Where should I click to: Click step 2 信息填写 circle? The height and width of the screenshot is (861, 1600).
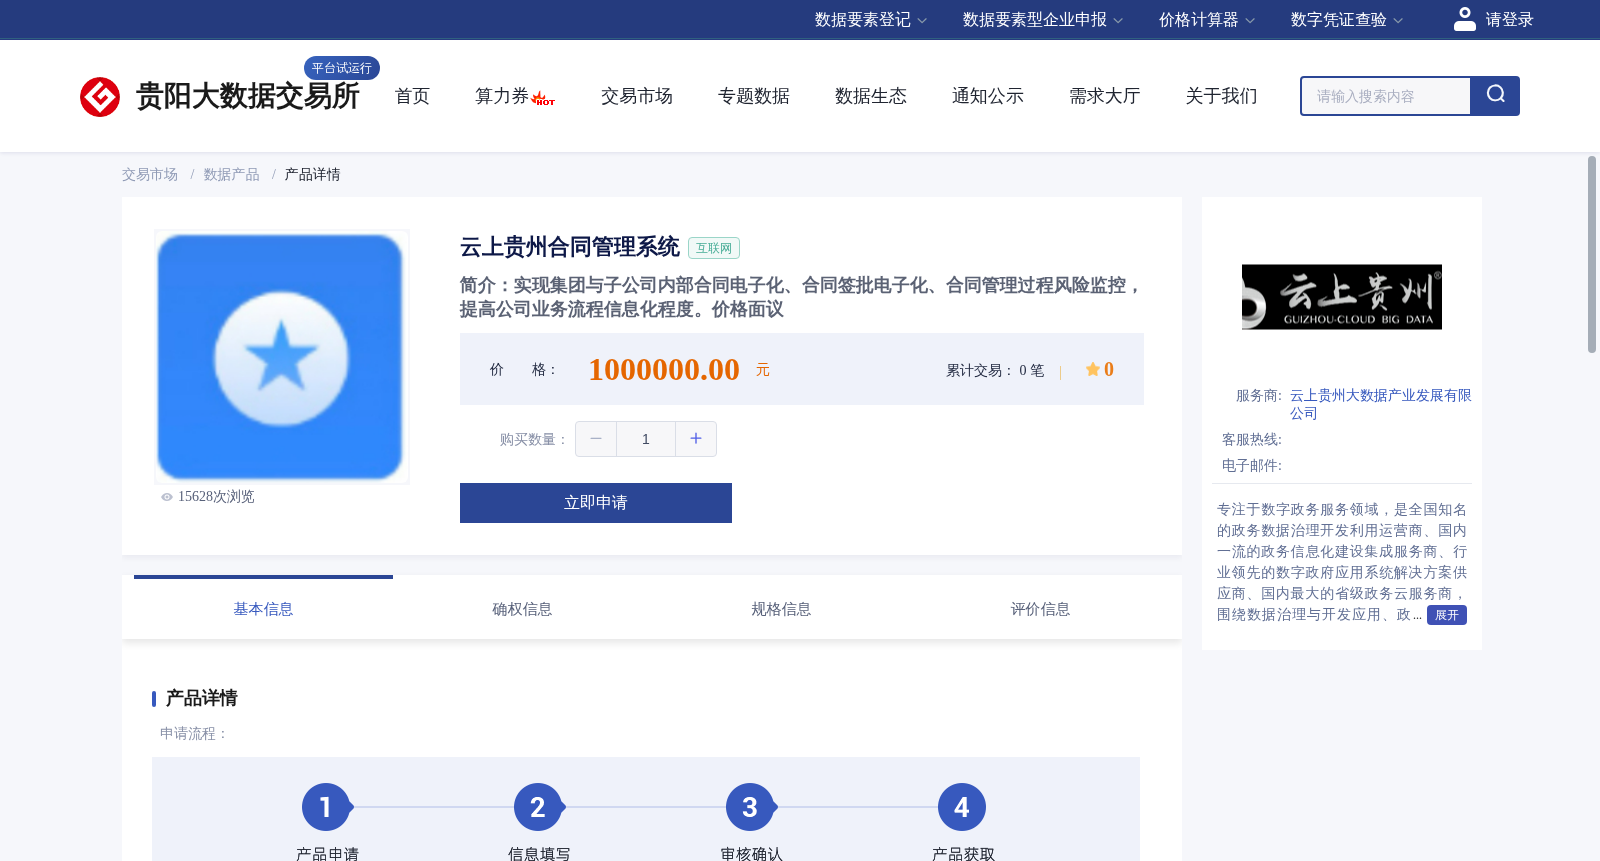(538, 807)
